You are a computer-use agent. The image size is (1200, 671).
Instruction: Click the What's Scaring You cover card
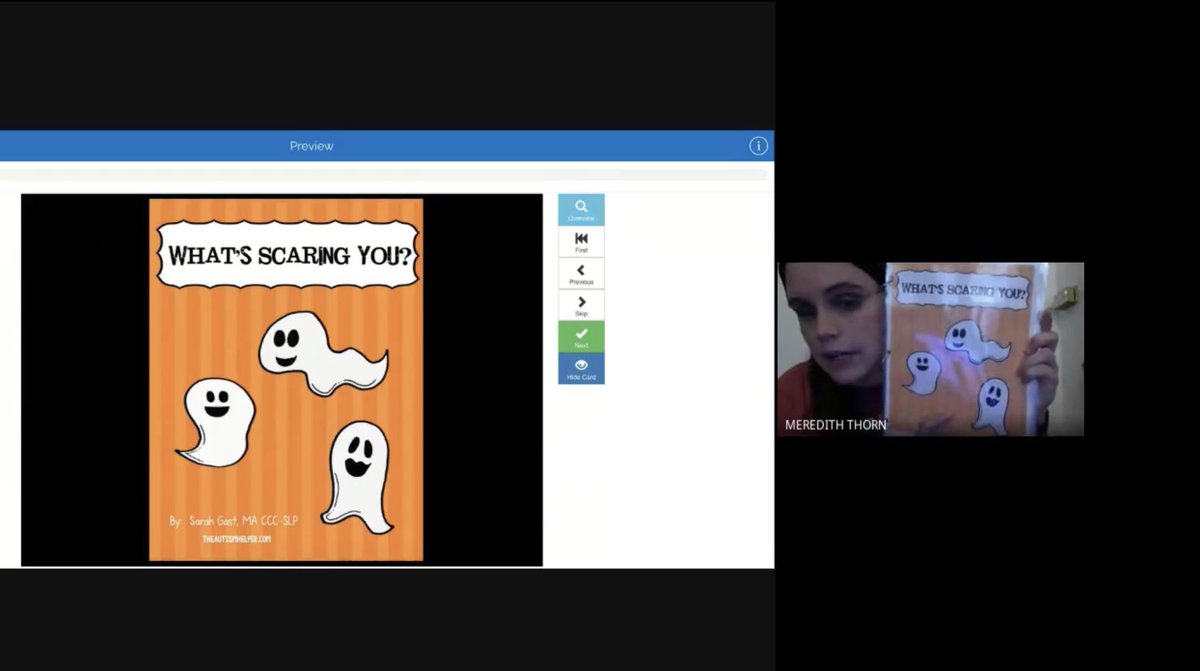coord(286,380)
